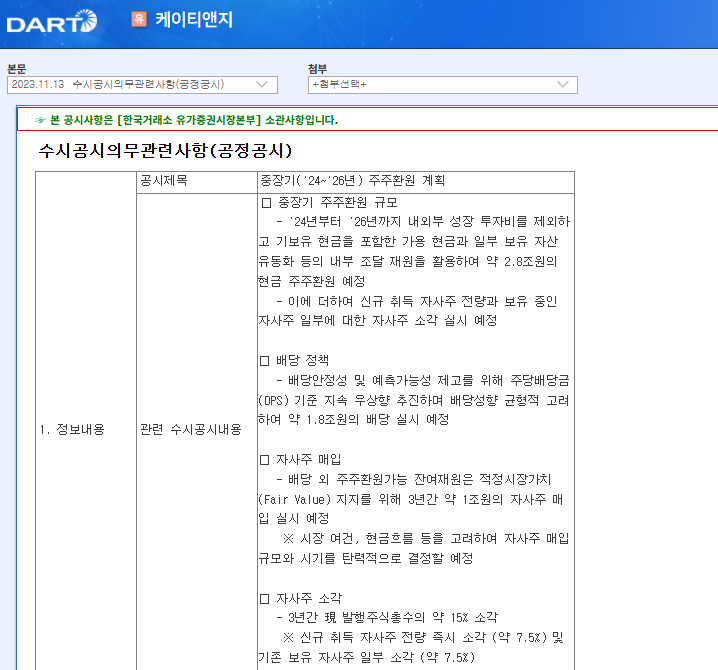
Task: Click the 첨부 dropdown chevron arrow
Action: point(563,85)
